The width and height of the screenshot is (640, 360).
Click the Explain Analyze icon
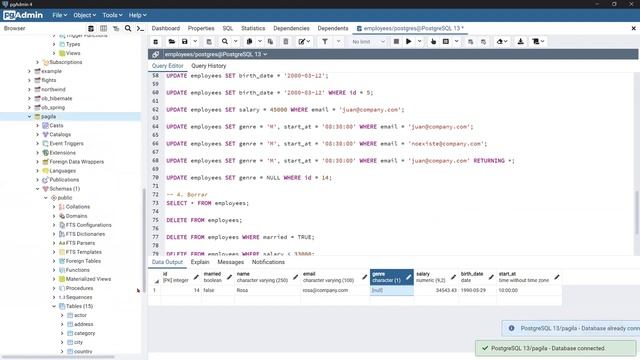[446, 42]
